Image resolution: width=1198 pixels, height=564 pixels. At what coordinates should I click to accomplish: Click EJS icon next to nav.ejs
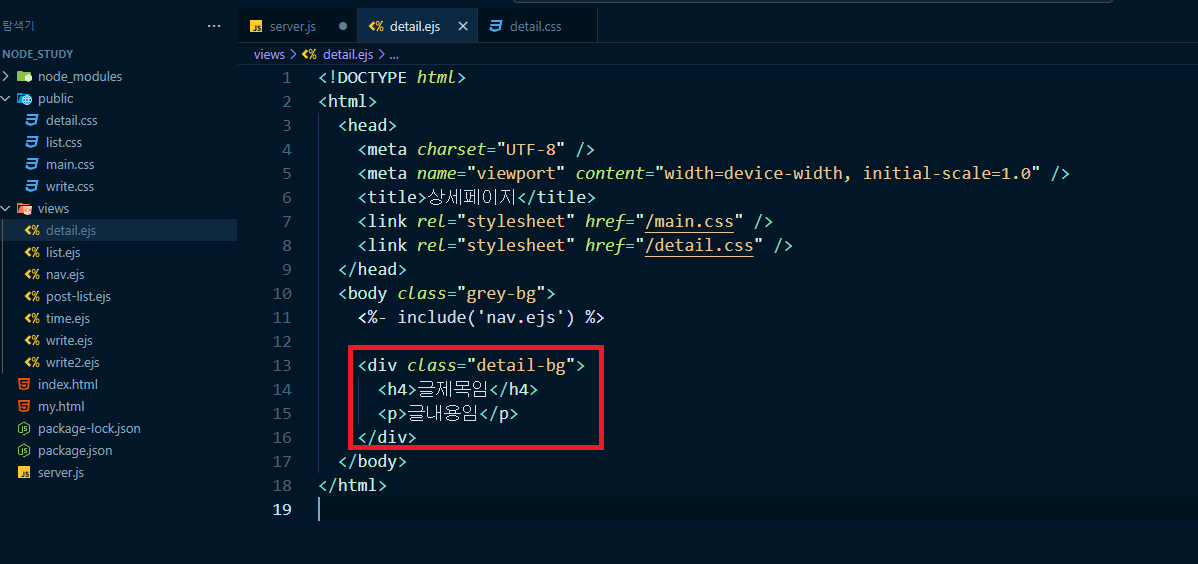point(32,274)
